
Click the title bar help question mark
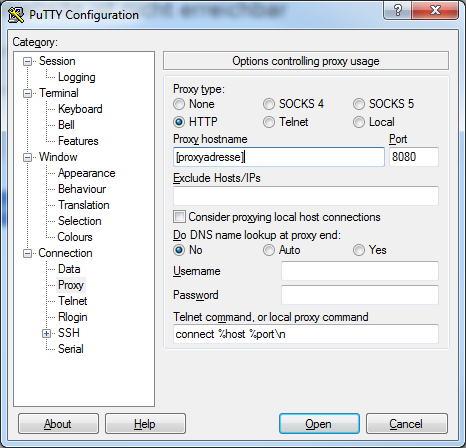(x=397, y=11)
